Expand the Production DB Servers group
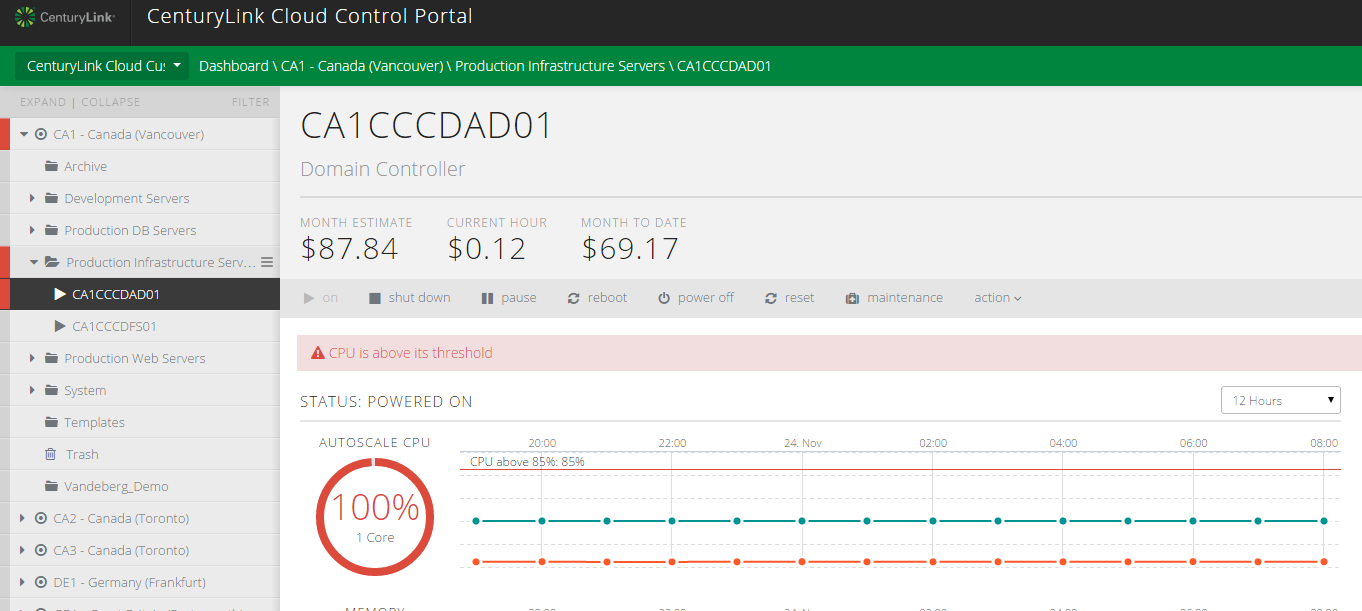Screen dimensions: 1362x611 [x=33, y=230]
